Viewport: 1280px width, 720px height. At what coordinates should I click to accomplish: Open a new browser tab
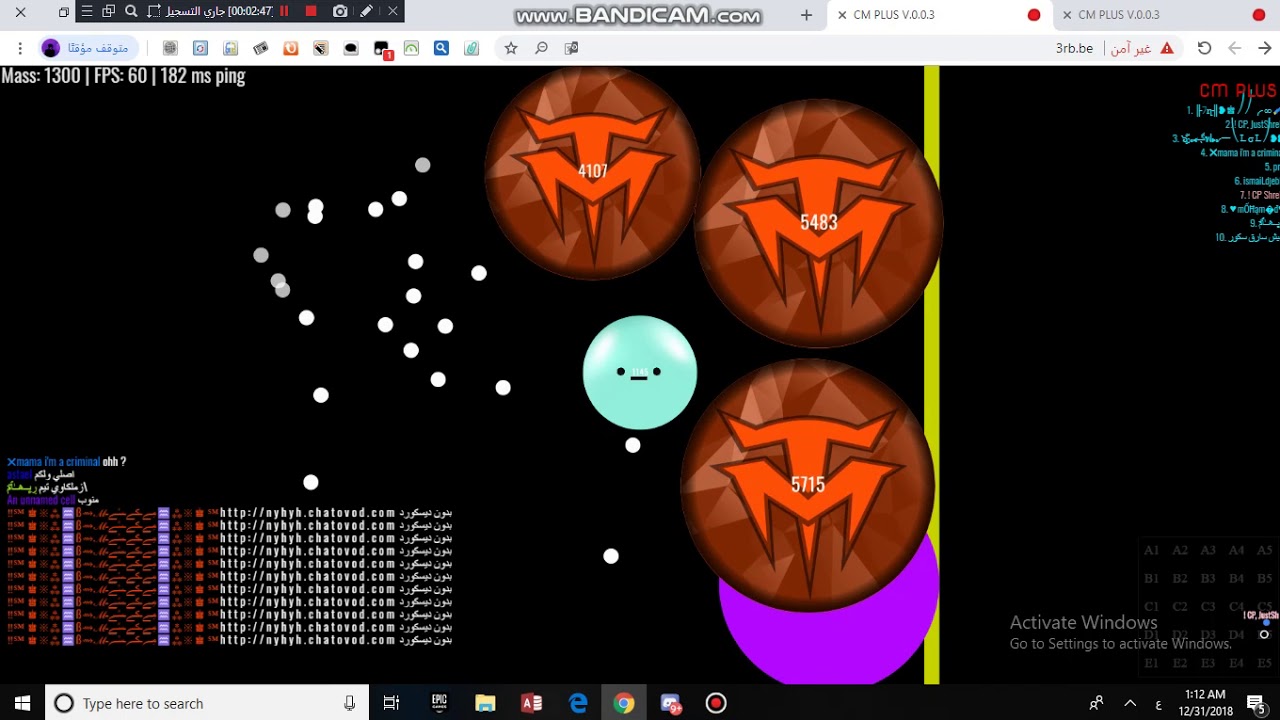pos(807,15)
